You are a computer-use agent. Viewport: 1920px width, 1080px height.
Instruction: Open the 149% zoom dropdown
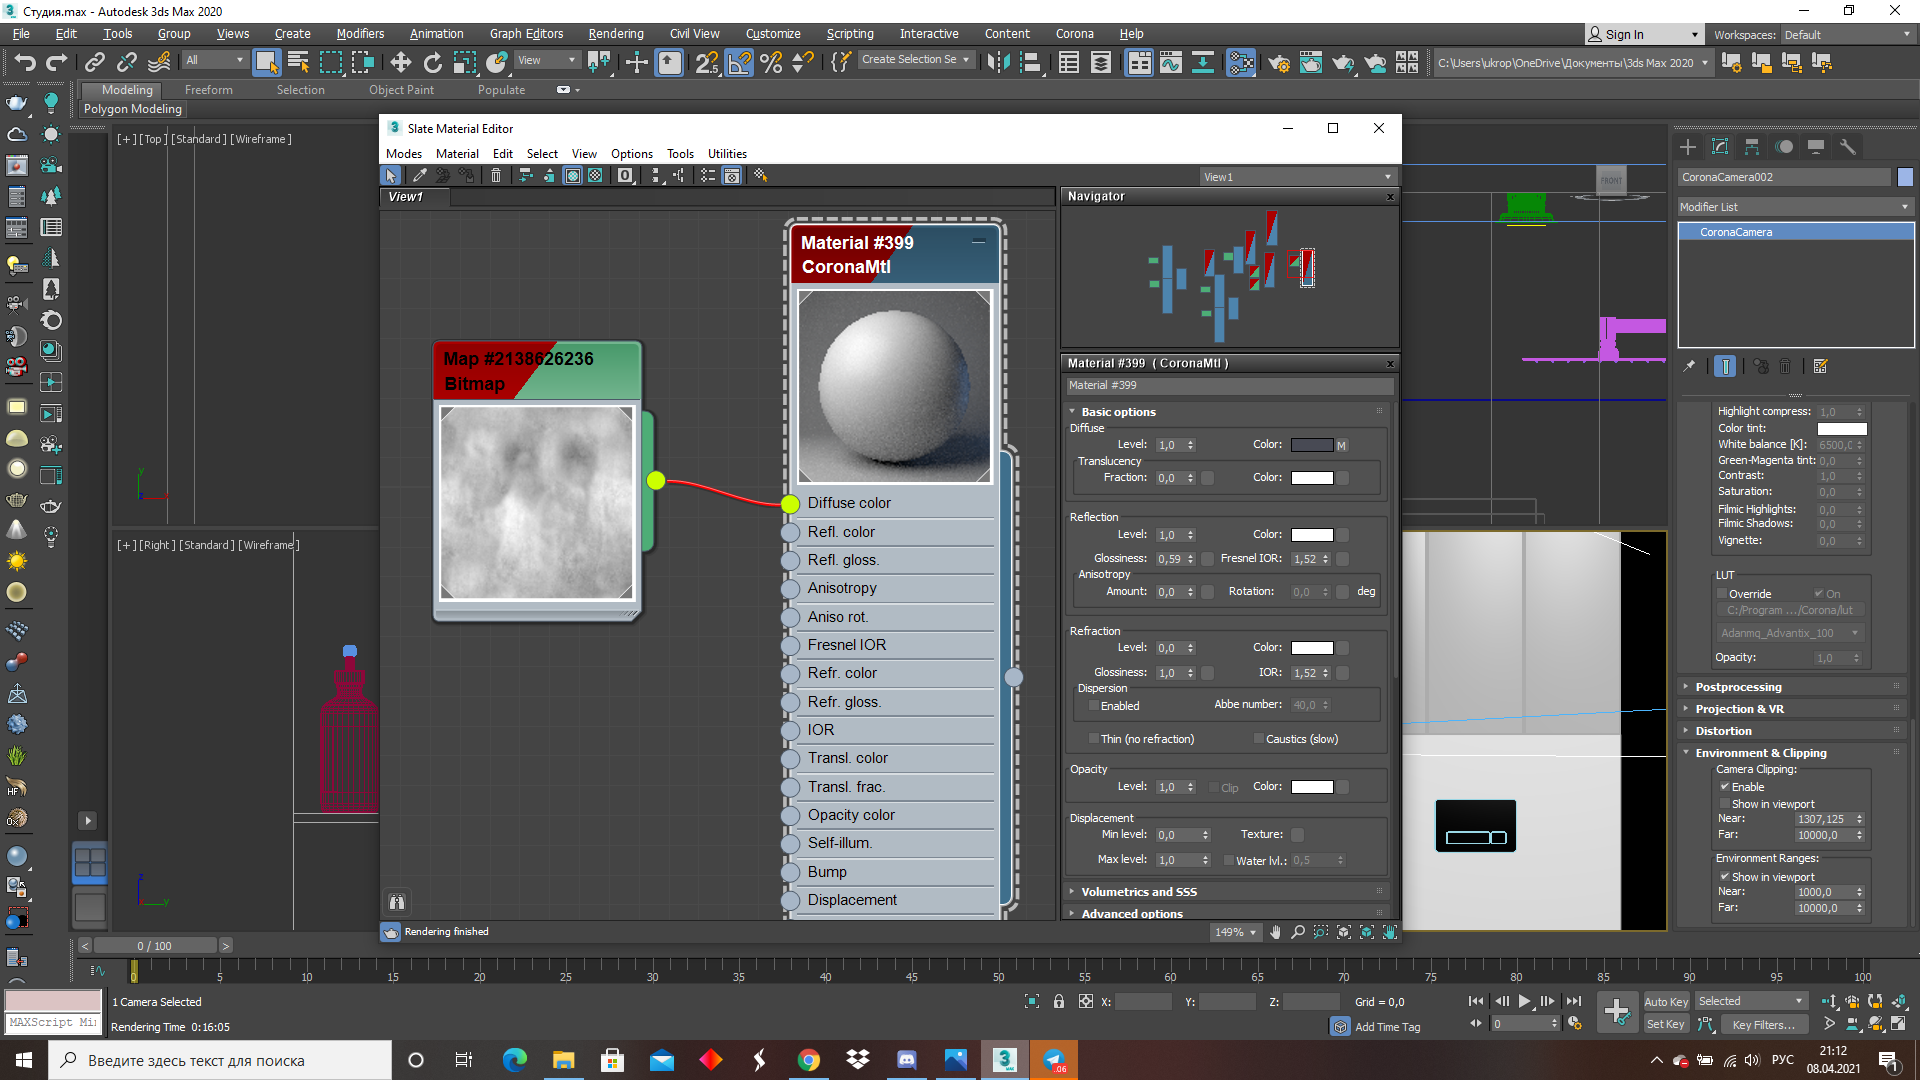point(1235,932)
